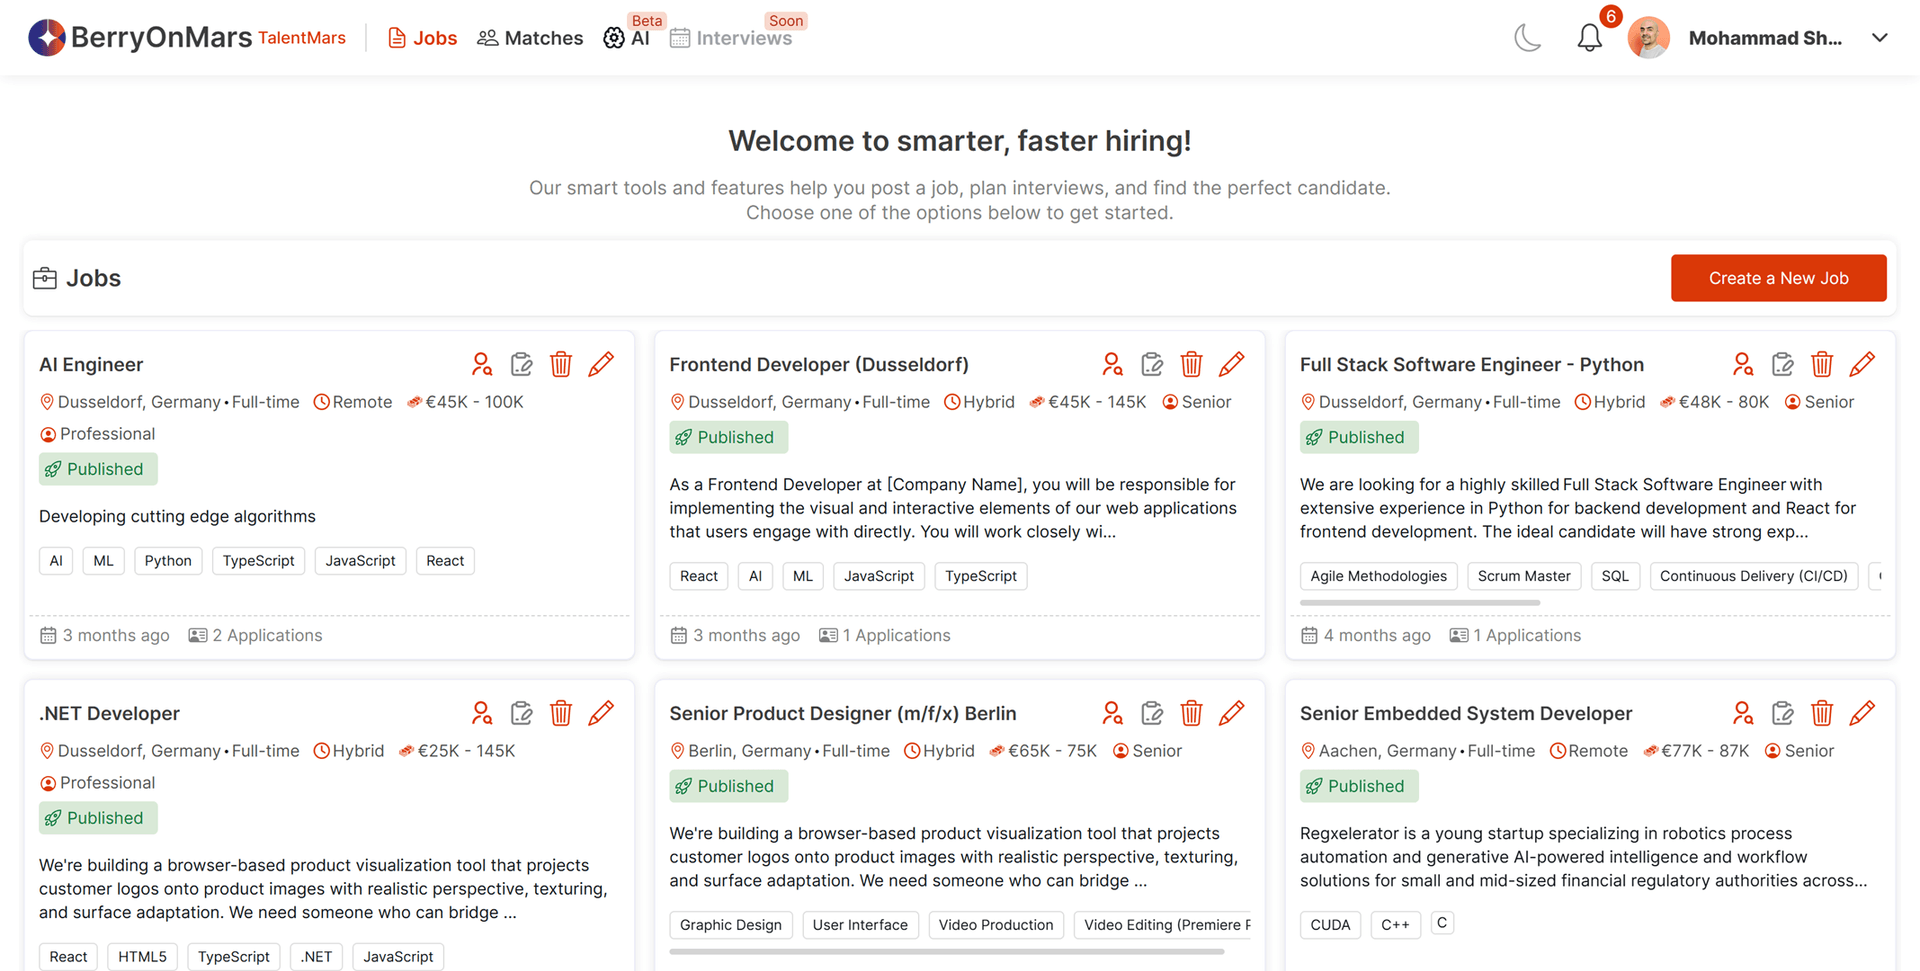Open Mohammad's profile avatar

[x=1649, y=38]
